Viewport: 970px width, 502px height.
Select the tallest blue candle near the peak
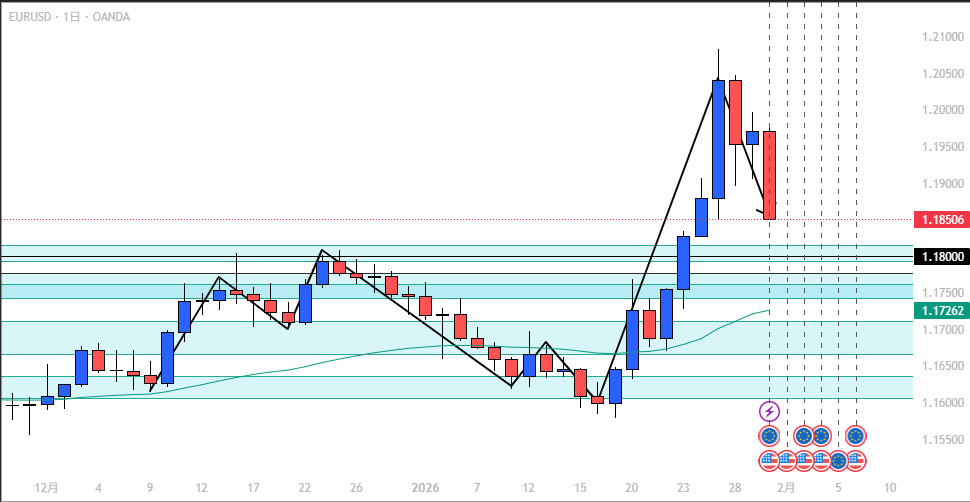(x=718, y=139)
